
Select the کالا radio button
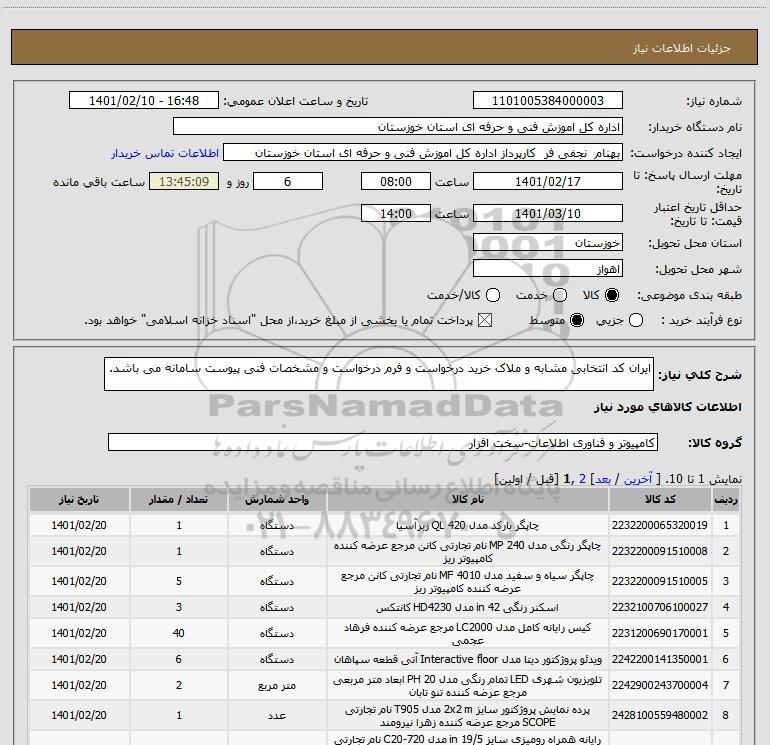(612, 295)
